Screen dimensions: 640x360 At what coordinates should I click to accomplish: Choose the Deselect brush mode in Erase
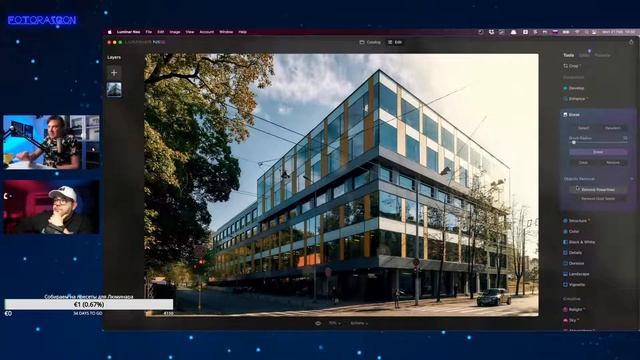[x=613, y=128]
